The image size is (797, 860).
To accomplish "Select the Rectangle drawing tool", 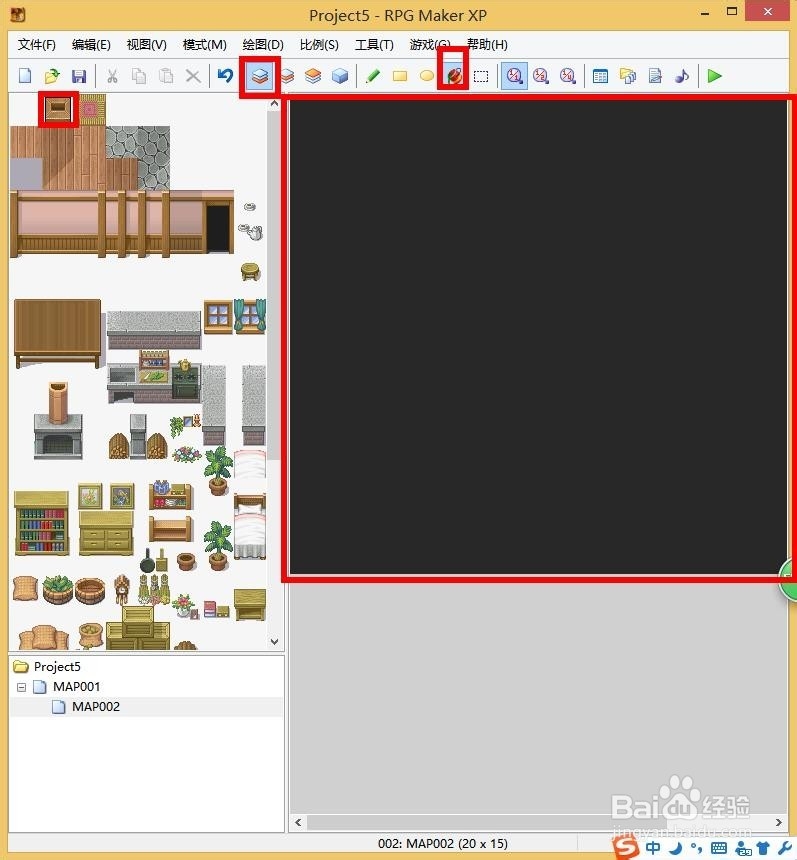I will click(400, 76).
